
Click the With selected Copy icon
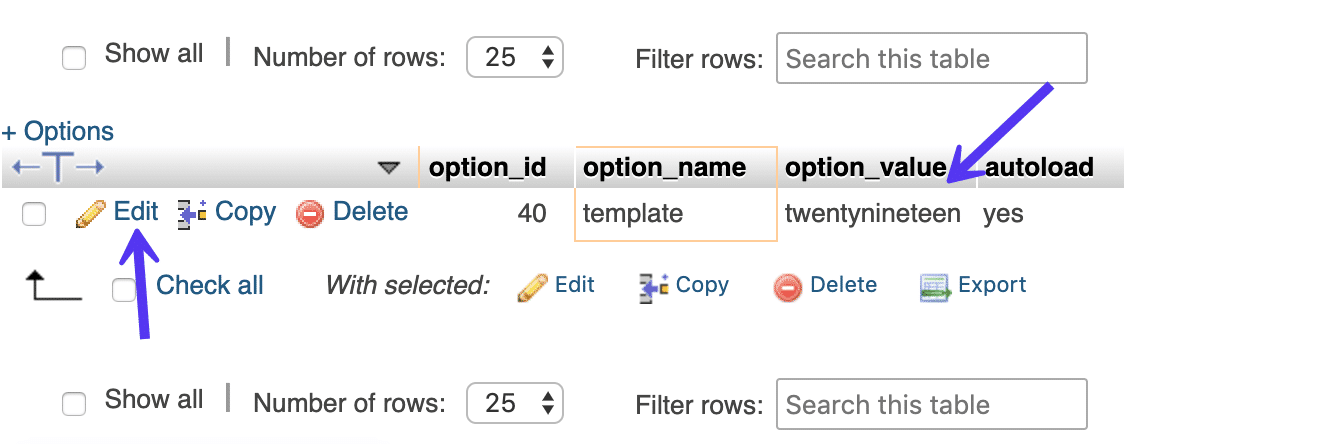click(x=654, y=287)
